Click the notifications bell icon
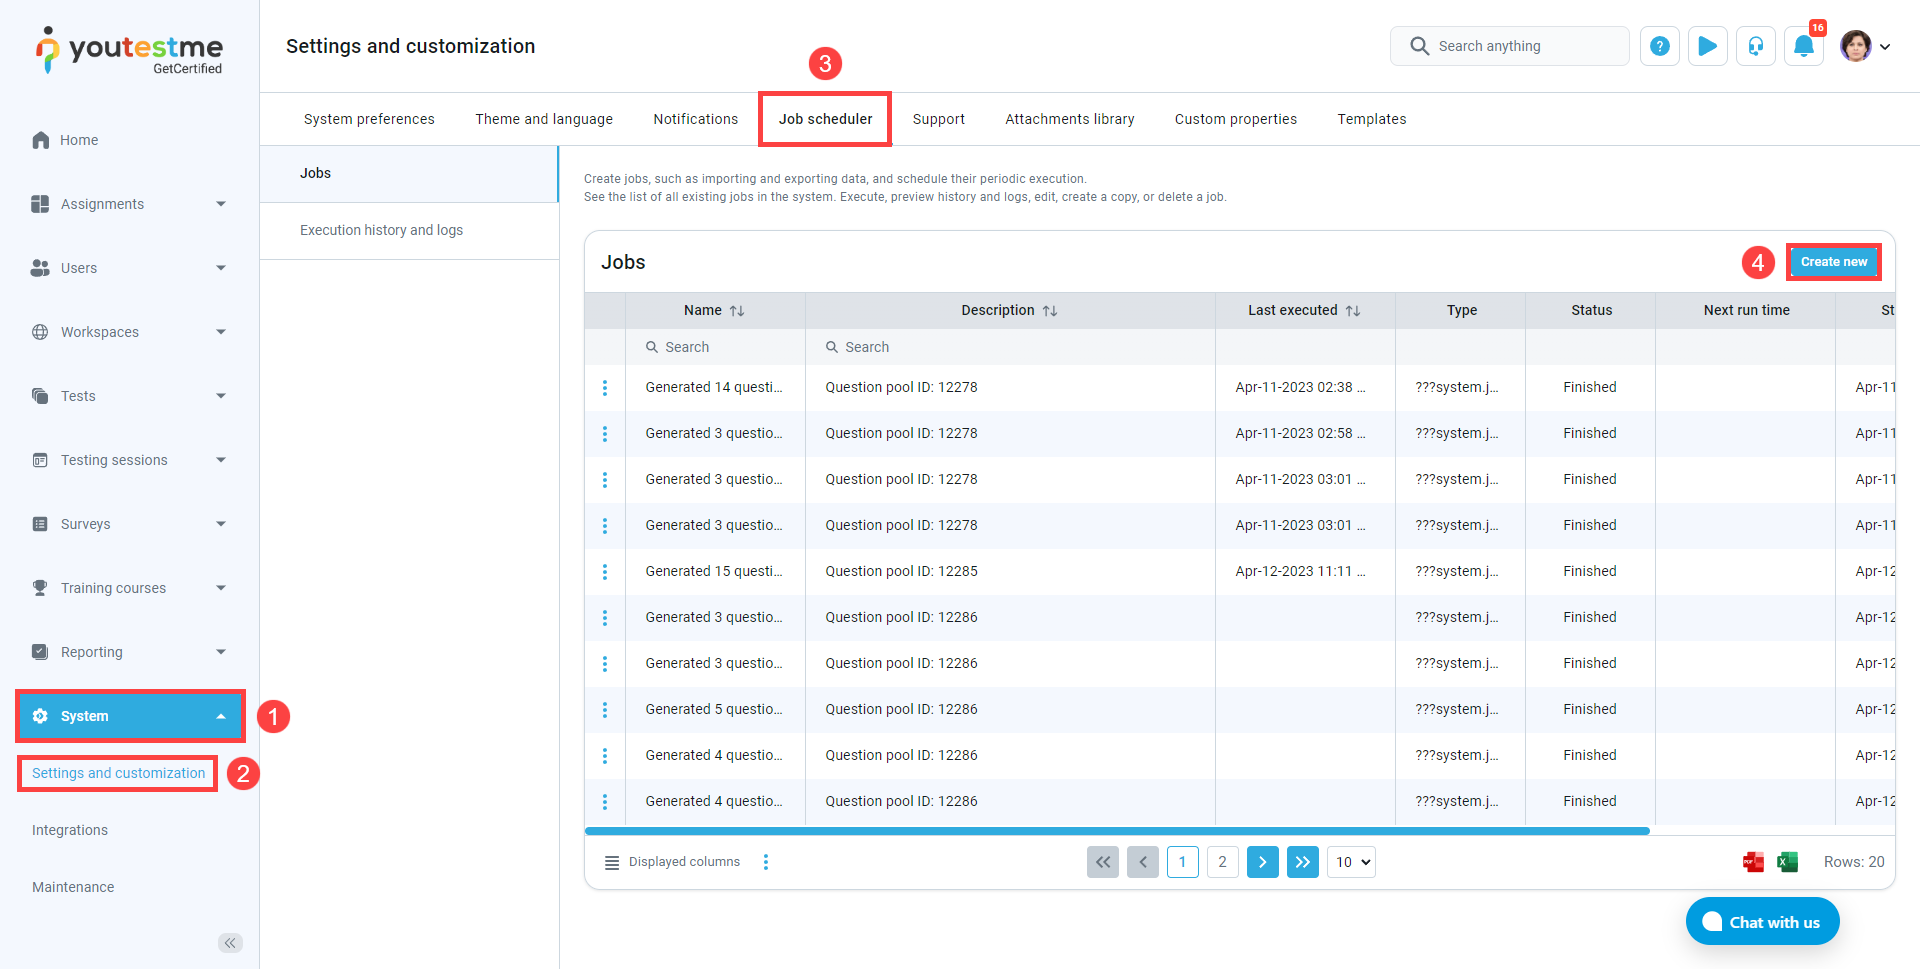This screenshot has height=969, width=1920. coord(1803,46)
